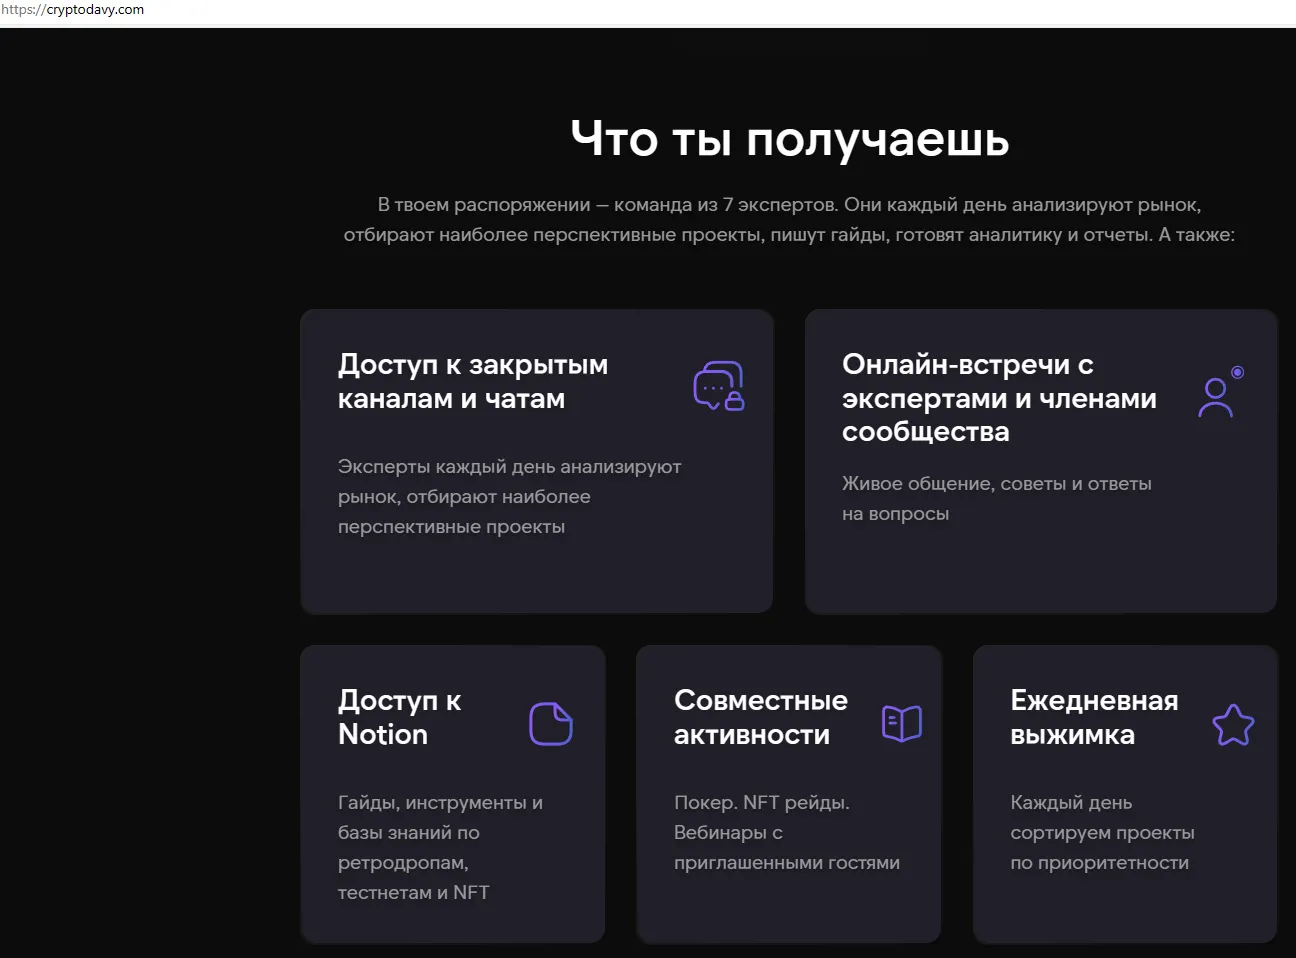Screen dimensions: 1296x958
Task: Click text Покер. NFT рейды. Вебинары
Action: point(787,832)
